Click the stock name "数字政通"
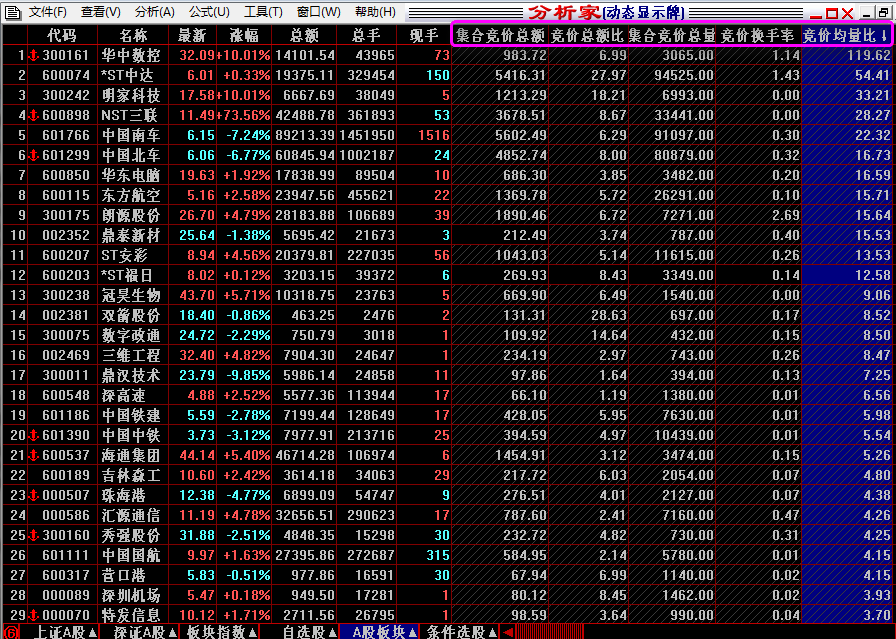The height and width of the screenshot is (639, 896). pos(131,336)
